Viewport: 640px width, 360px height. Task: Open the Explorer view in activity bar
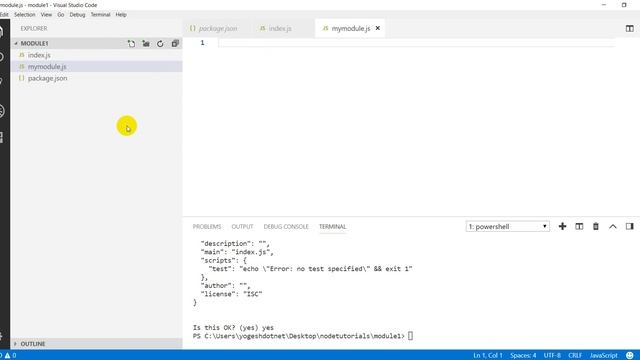[2, 31]
